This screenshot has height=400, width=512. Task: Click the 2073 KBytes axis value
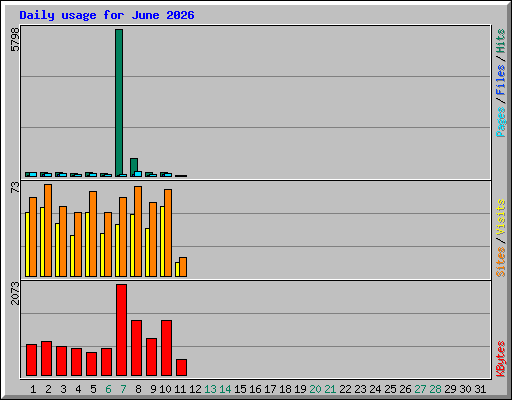pyautogui.click(x=15, y=293)
